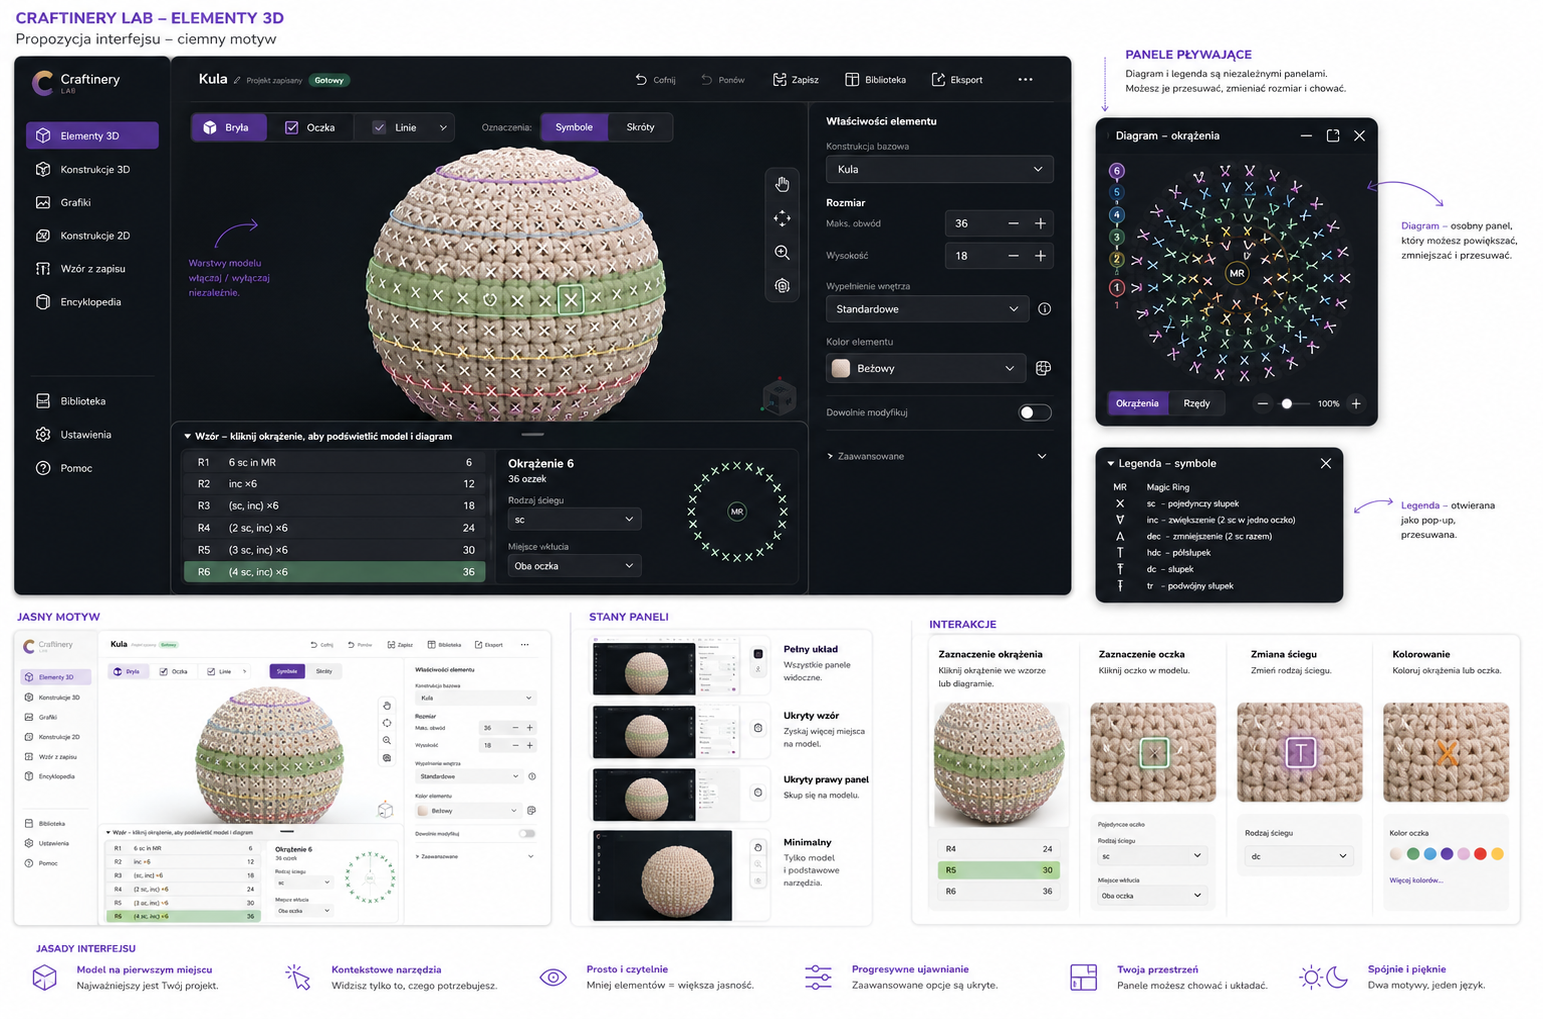This screenshot has height=1019, width=1543.
Task: Switch to the Rzędy tab in Diagram panel
Action: [x=1197, y=404]
